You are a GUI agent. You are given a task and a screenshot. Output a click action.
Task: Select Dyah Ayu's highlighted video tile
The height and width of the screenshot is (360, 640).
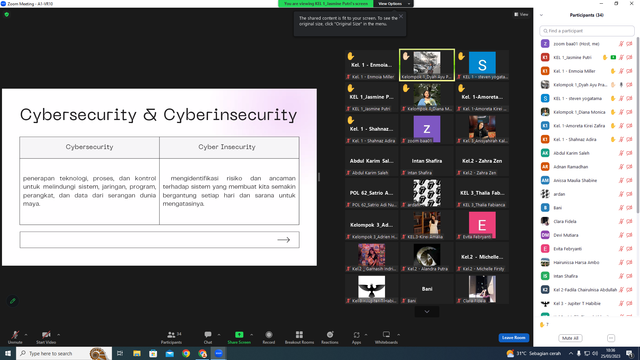point(427,64)
